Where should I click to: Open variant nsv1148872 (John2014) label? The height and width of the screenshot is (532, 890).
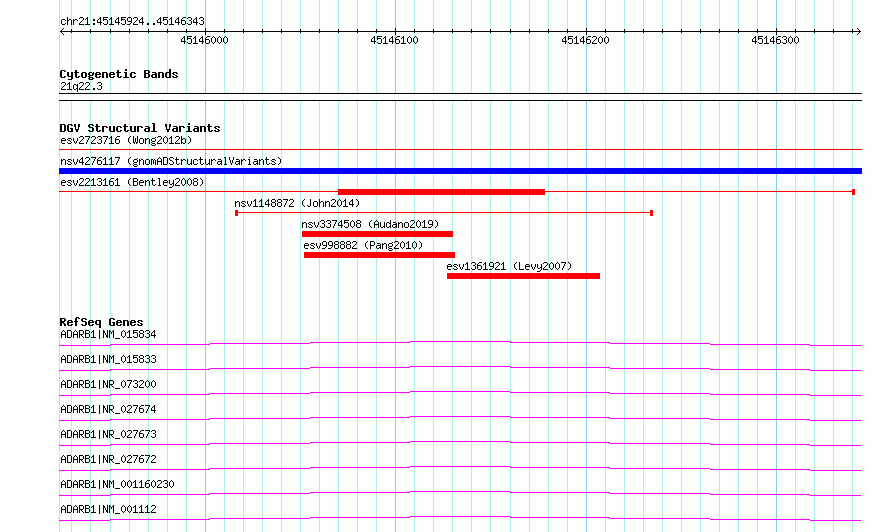297,203
